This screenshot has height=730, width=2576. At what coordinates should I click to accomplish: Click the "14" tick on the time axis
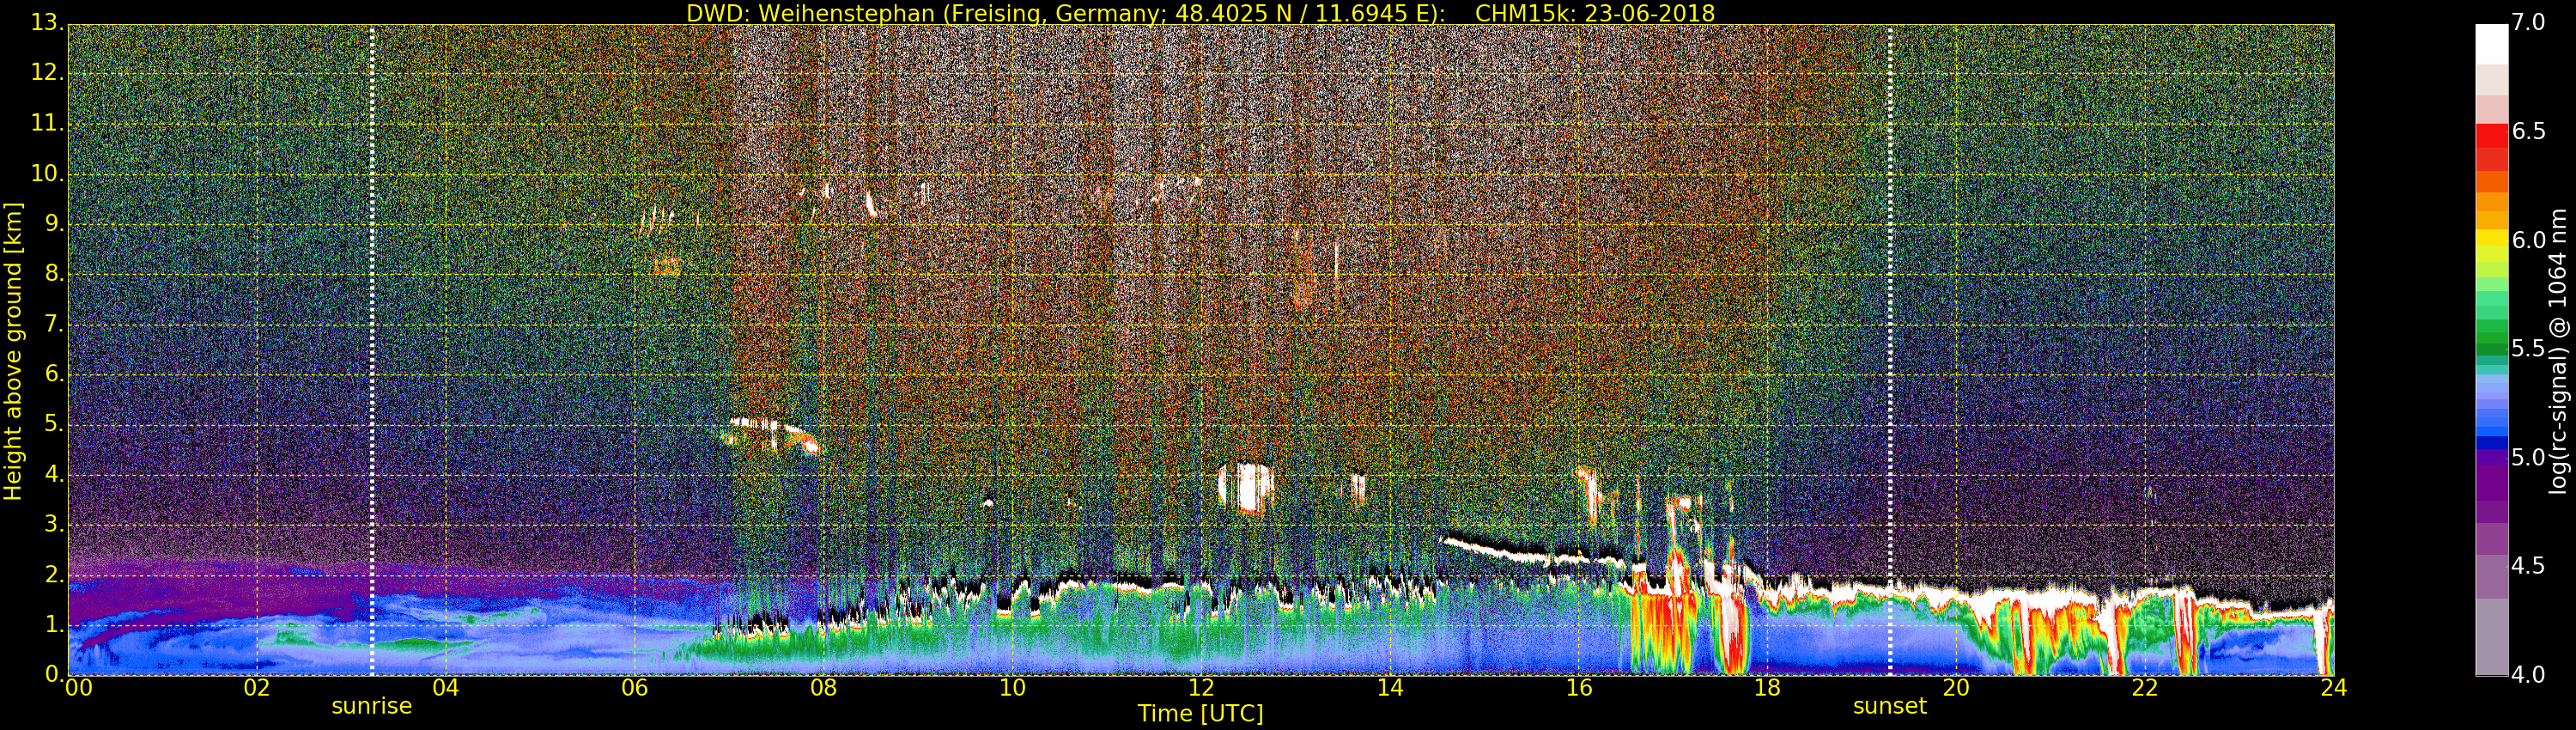click(1390, 688)
